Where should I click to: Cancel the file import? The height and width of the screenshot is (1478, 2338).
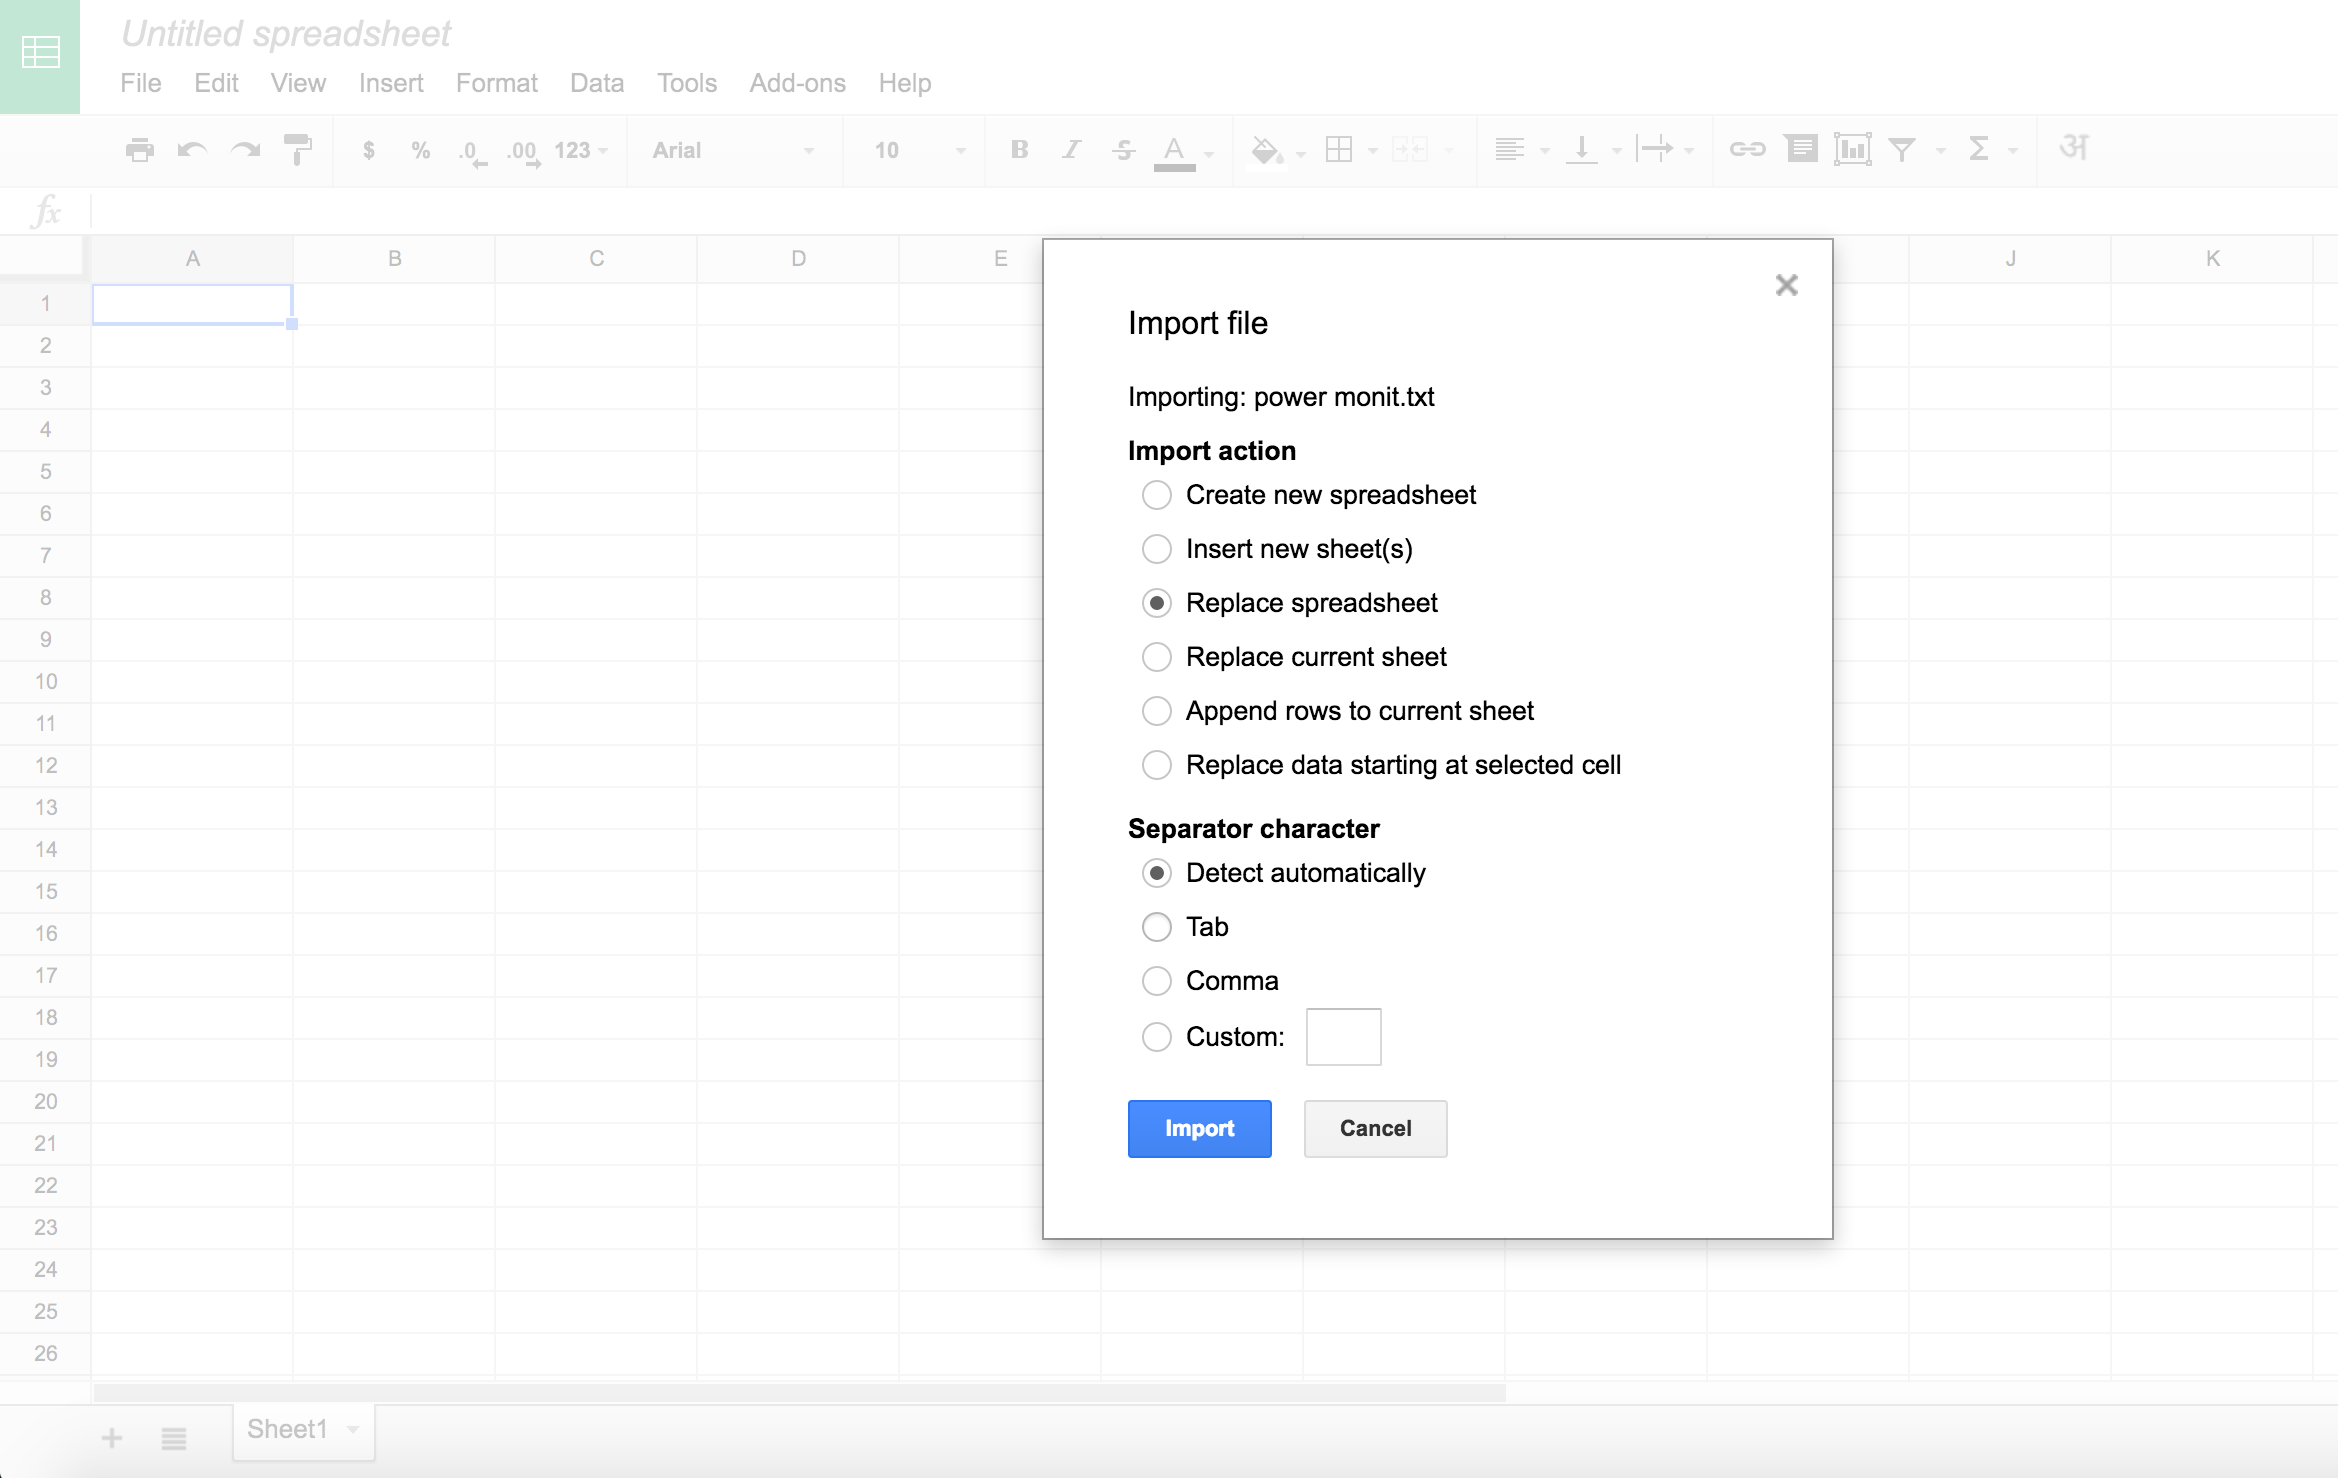(1375, 1128)
